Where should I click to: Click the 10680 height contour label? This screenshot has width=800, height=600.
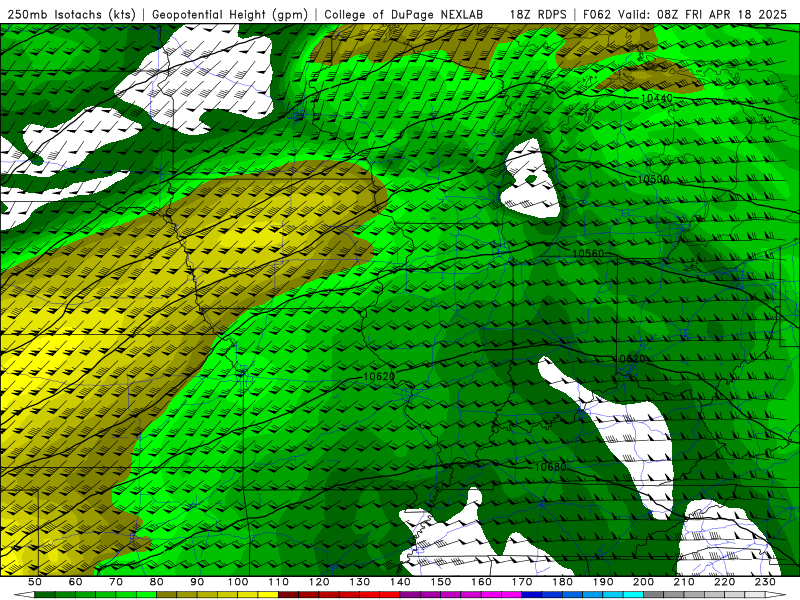pyautogui.click(x=551, y=467)
